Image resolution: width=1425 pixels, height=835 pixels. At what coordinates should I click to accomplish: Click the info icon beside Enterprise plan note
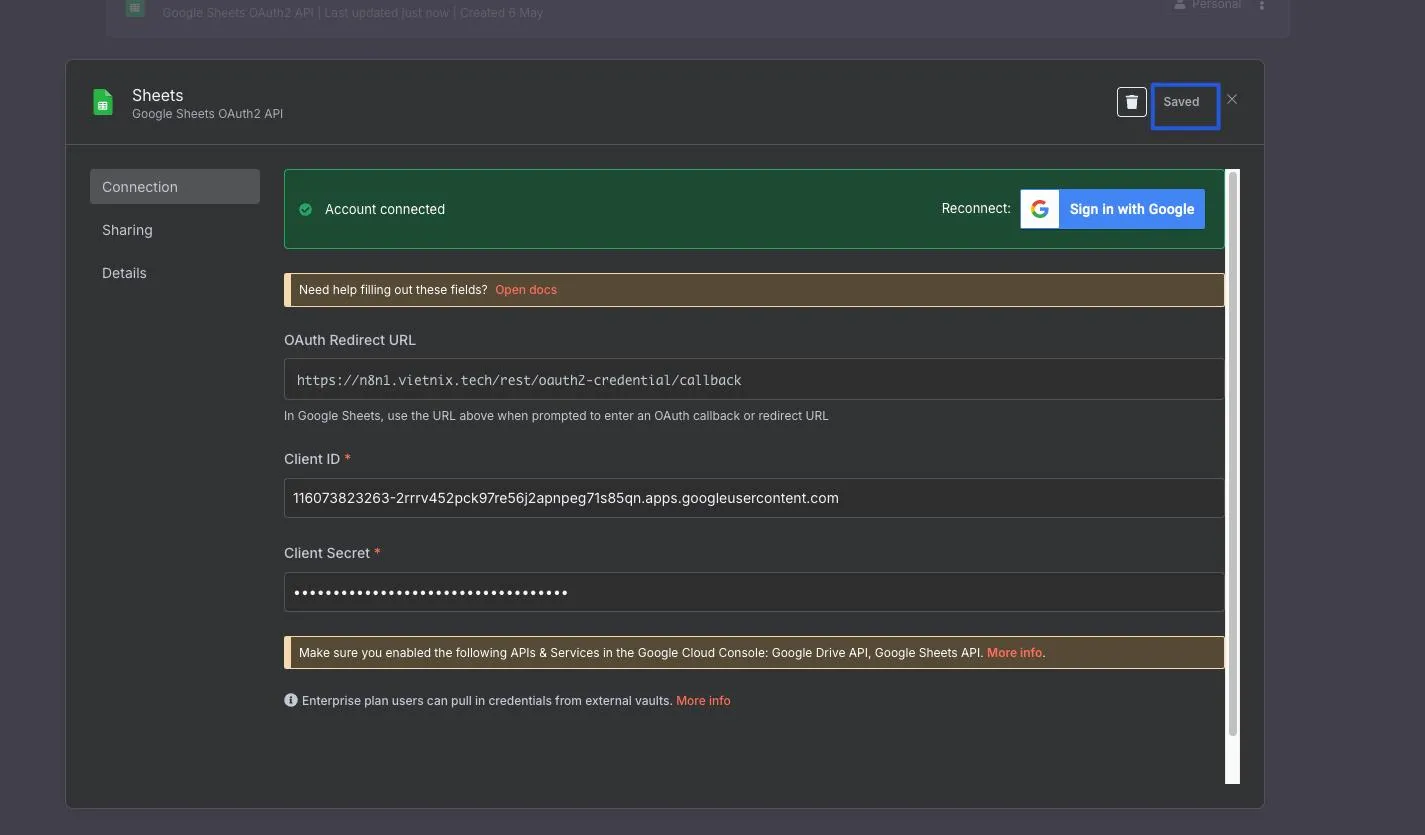(291, 700)
